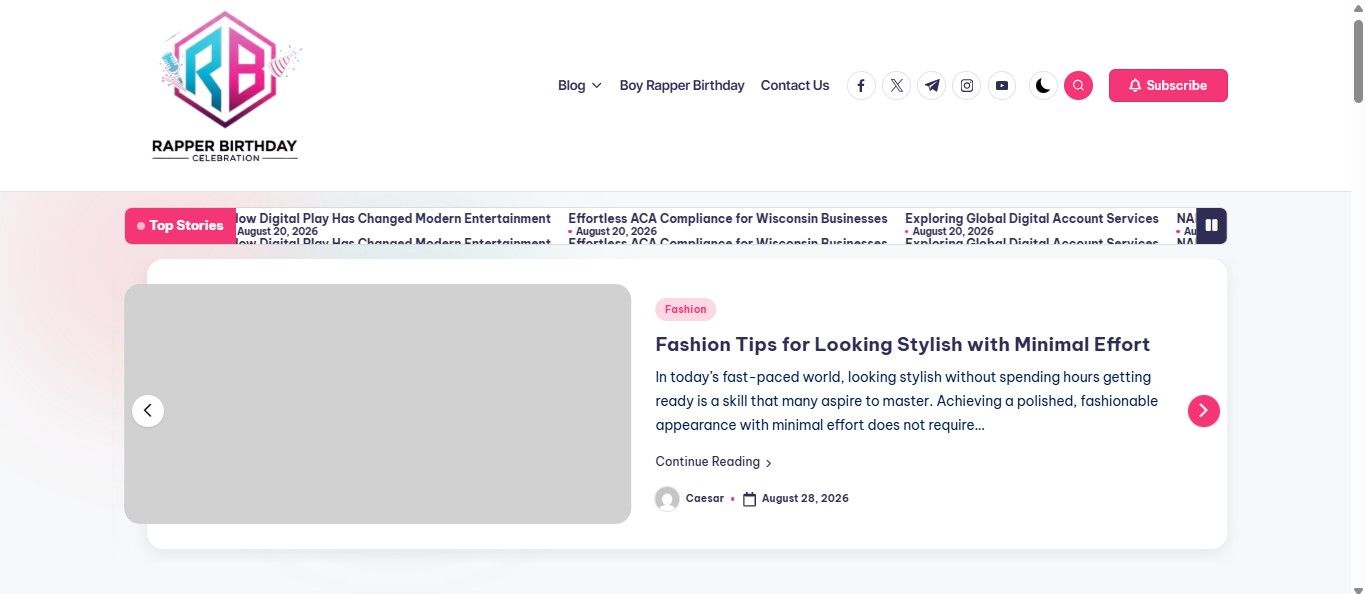Click the Caesar author avatar
Viewport: 1365px width, 594px height.
(667, 499)
